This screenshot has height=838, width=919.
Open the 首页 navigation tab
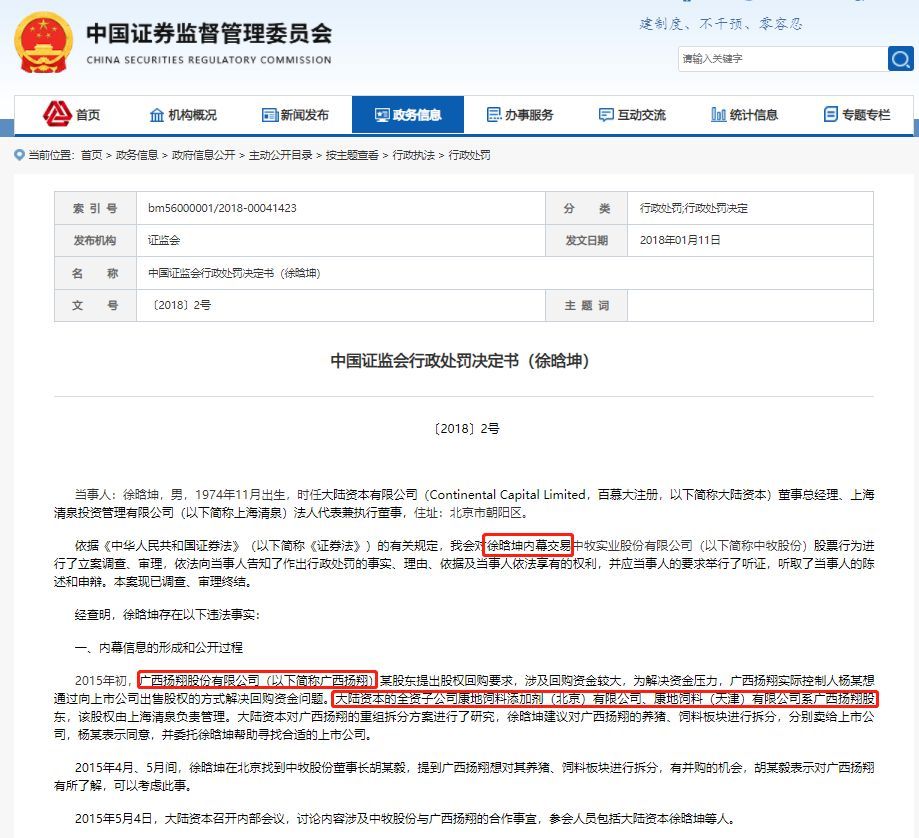pyautogui.click(x=88, y=115)
